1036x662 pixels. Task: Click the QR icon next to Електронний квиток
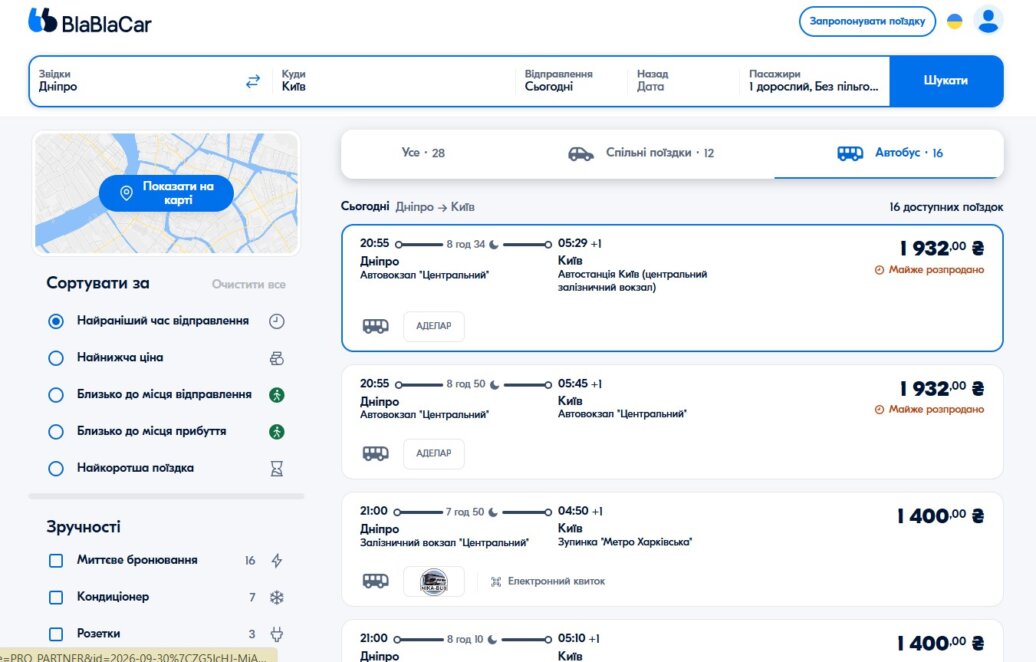496,582
